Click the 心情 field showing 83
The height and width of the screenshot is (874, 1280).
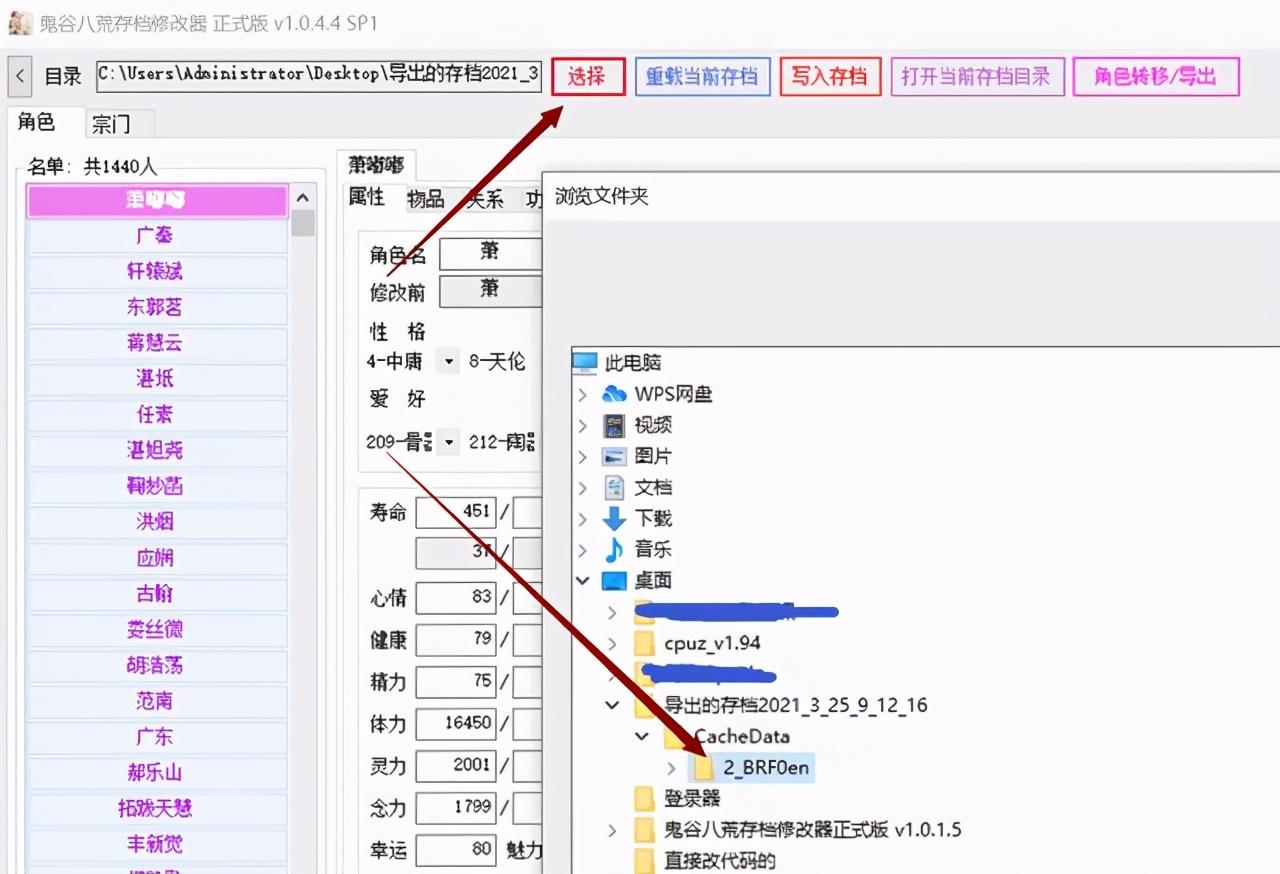(455, 598)
